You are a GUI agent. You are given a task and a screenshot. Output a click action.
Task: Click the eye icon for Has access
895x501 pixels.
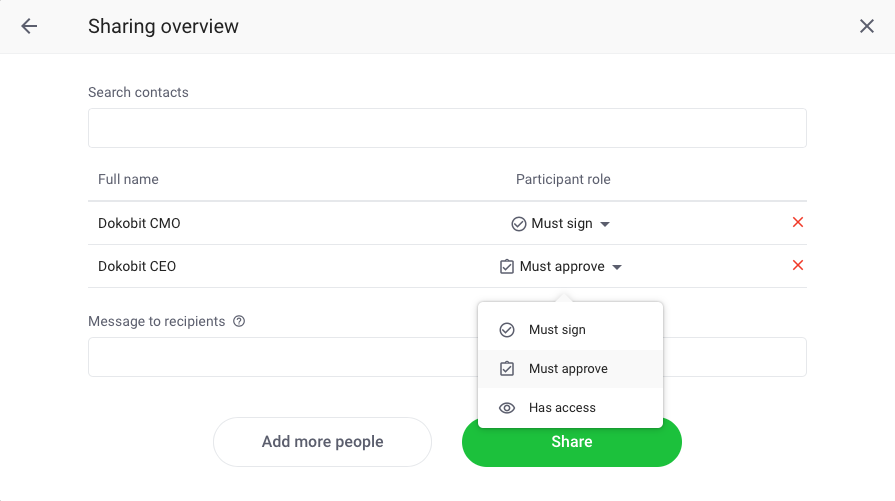pos(507,408)
